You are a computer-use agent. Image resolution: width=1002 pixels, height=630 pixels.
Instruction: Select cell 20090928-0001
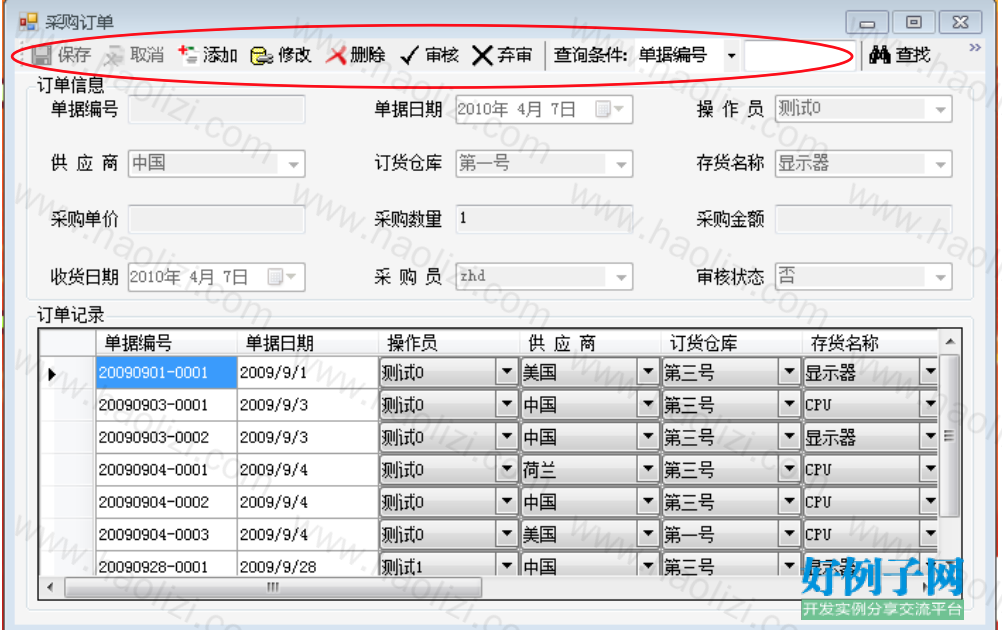pyautogui.click(x=166, y=566)
